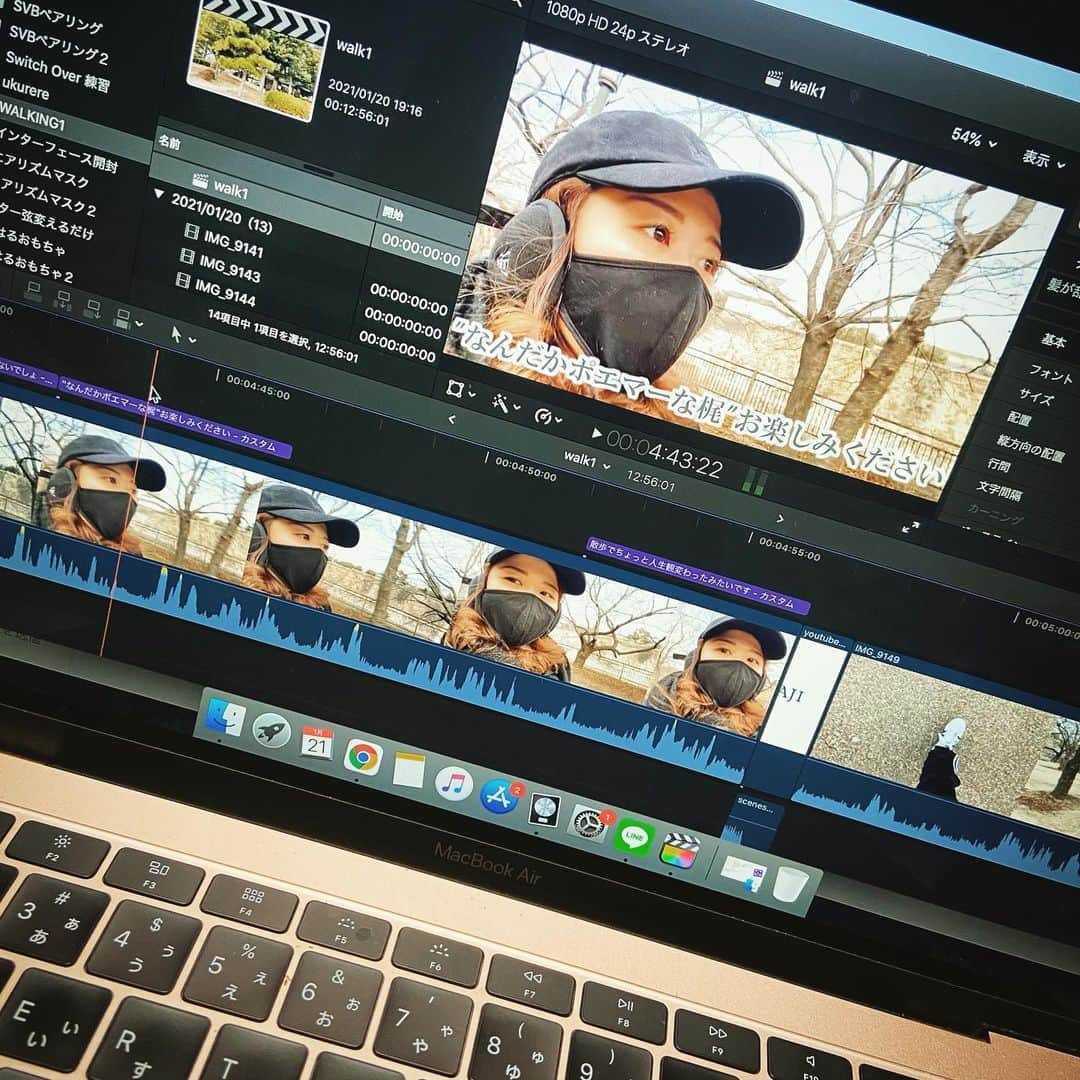
Task: Open the enhancements menu chevron
Action: point(517,407)
